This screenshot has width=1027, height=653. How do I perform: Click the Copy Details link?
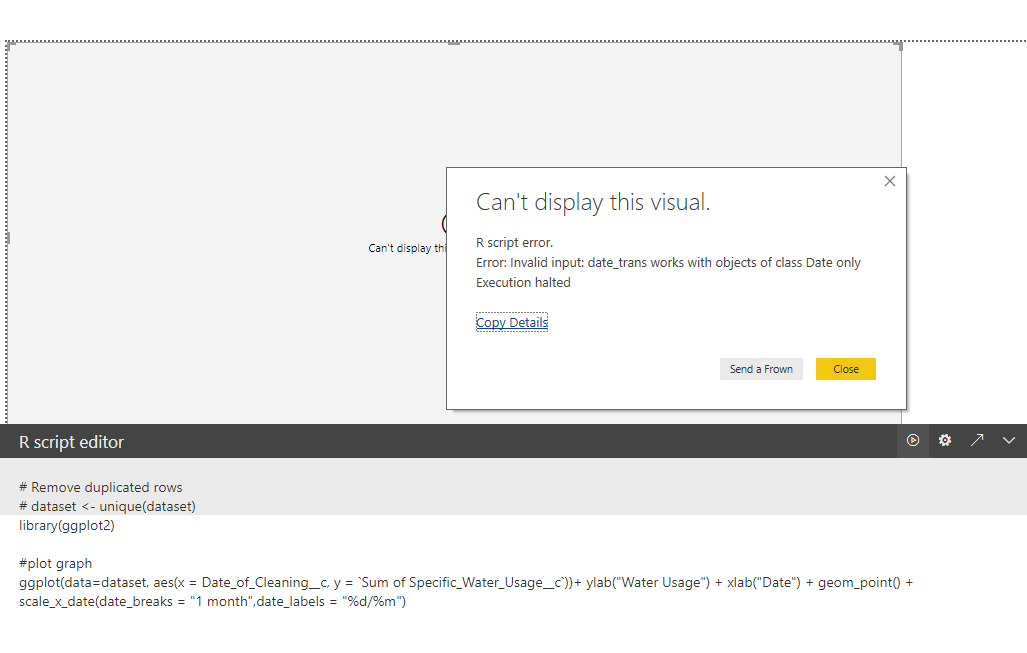(512, 322)
